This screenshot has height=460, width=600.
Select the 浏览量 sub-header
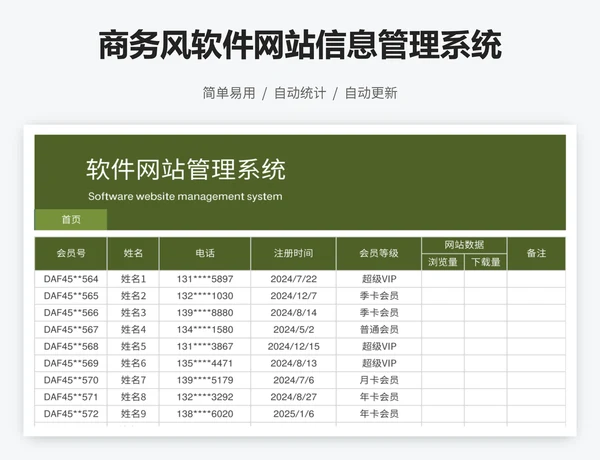[443, 262]
